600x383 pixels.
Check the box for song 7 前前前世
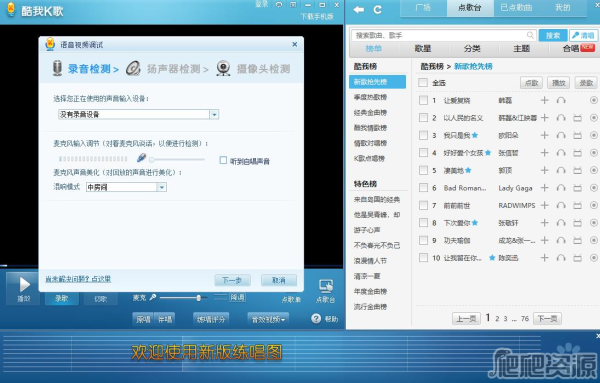pyautogui.click(x=423, y=205)
